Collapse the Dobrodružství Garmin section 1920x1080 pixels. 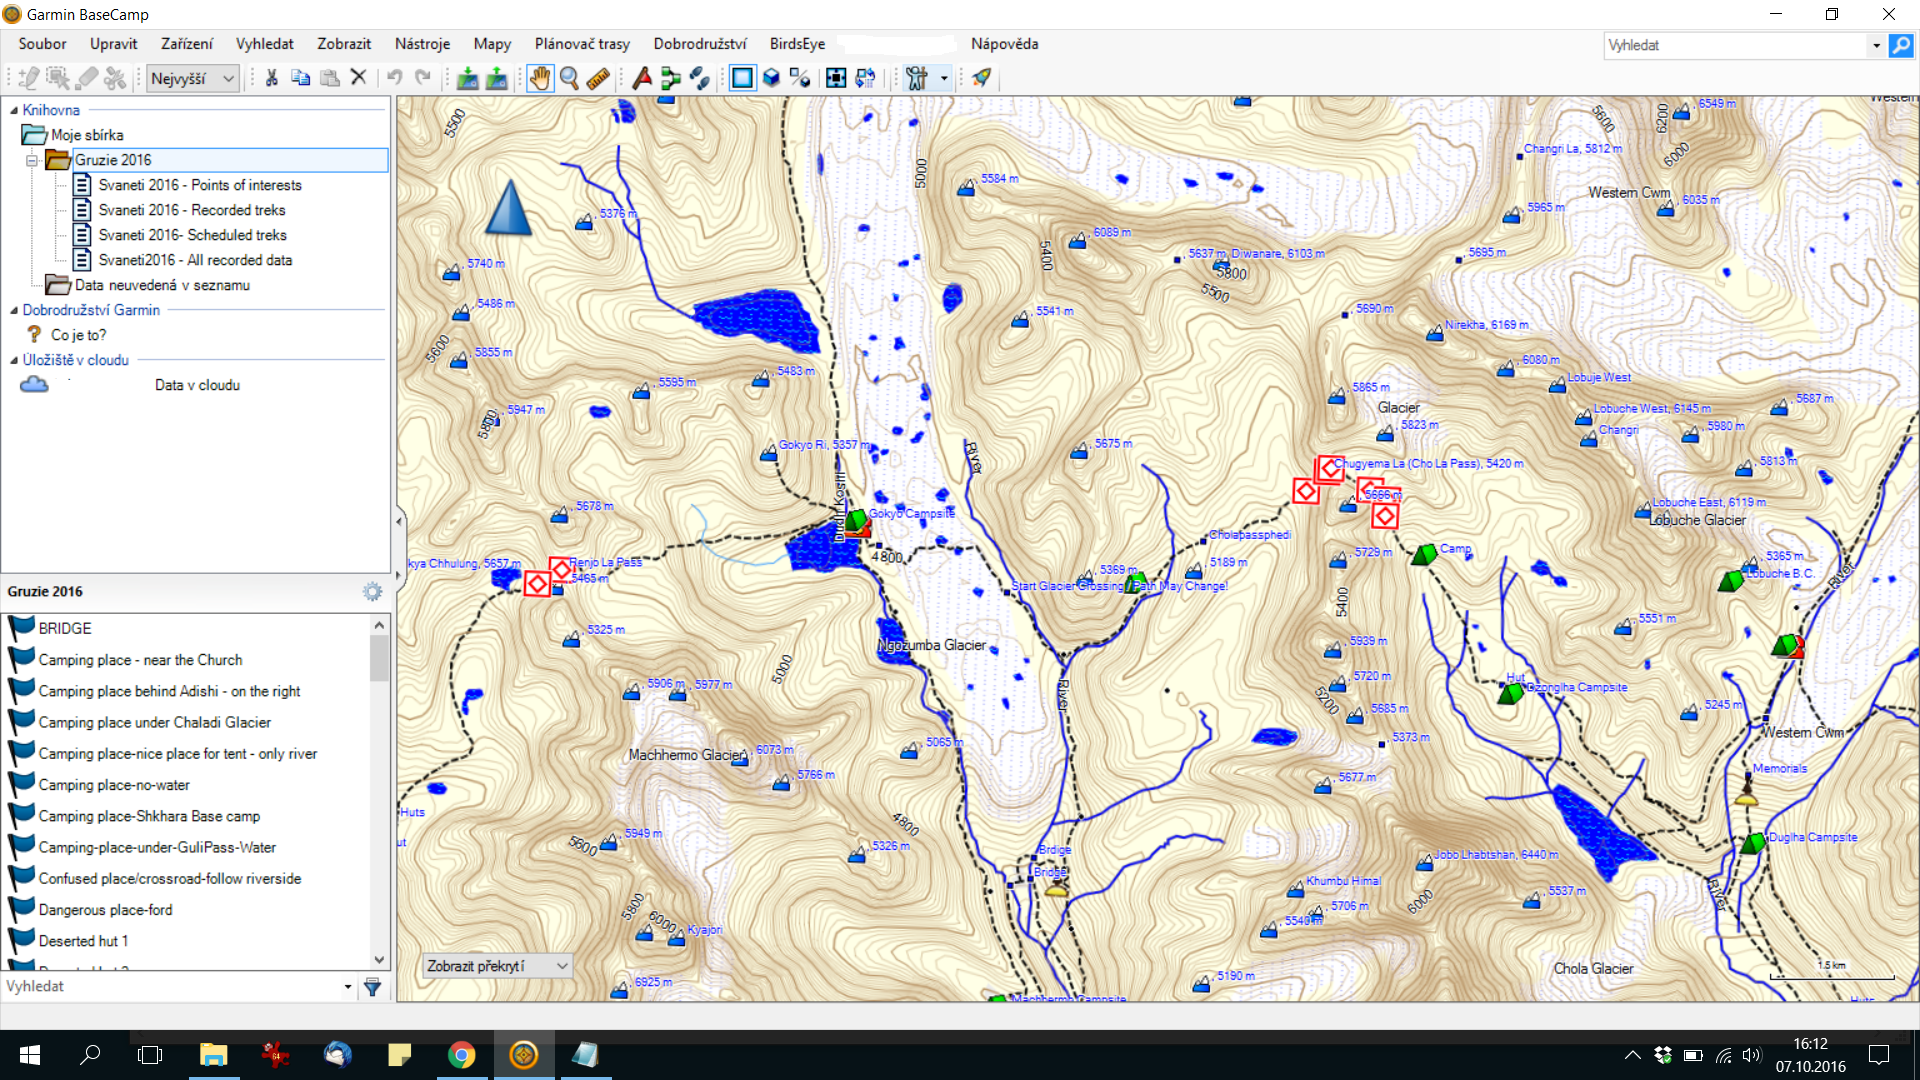[x=14, y=310]
